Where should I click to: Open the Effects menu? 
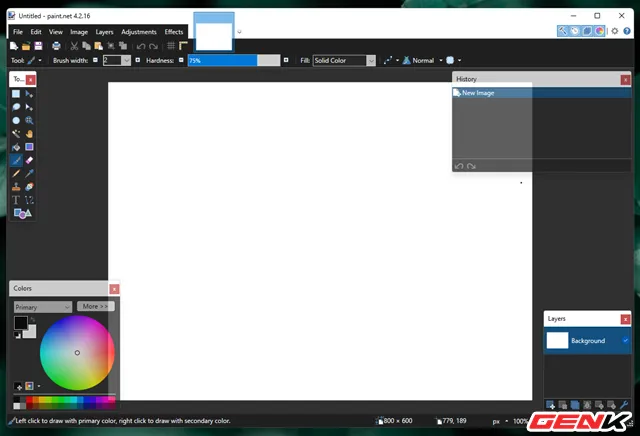point(174,32)
